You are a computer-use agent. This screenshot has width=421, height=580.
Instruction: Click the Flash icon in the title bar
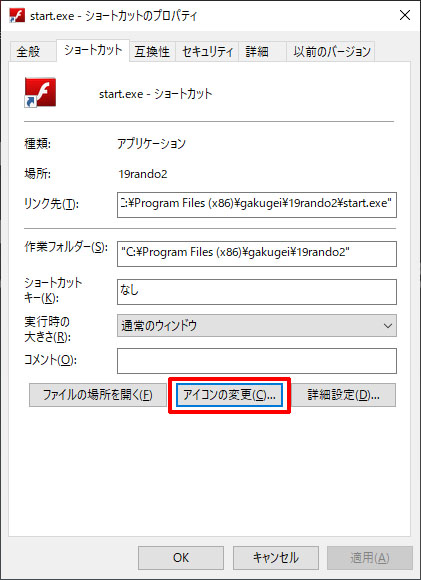pyautogui.click(x=17, y=16)
